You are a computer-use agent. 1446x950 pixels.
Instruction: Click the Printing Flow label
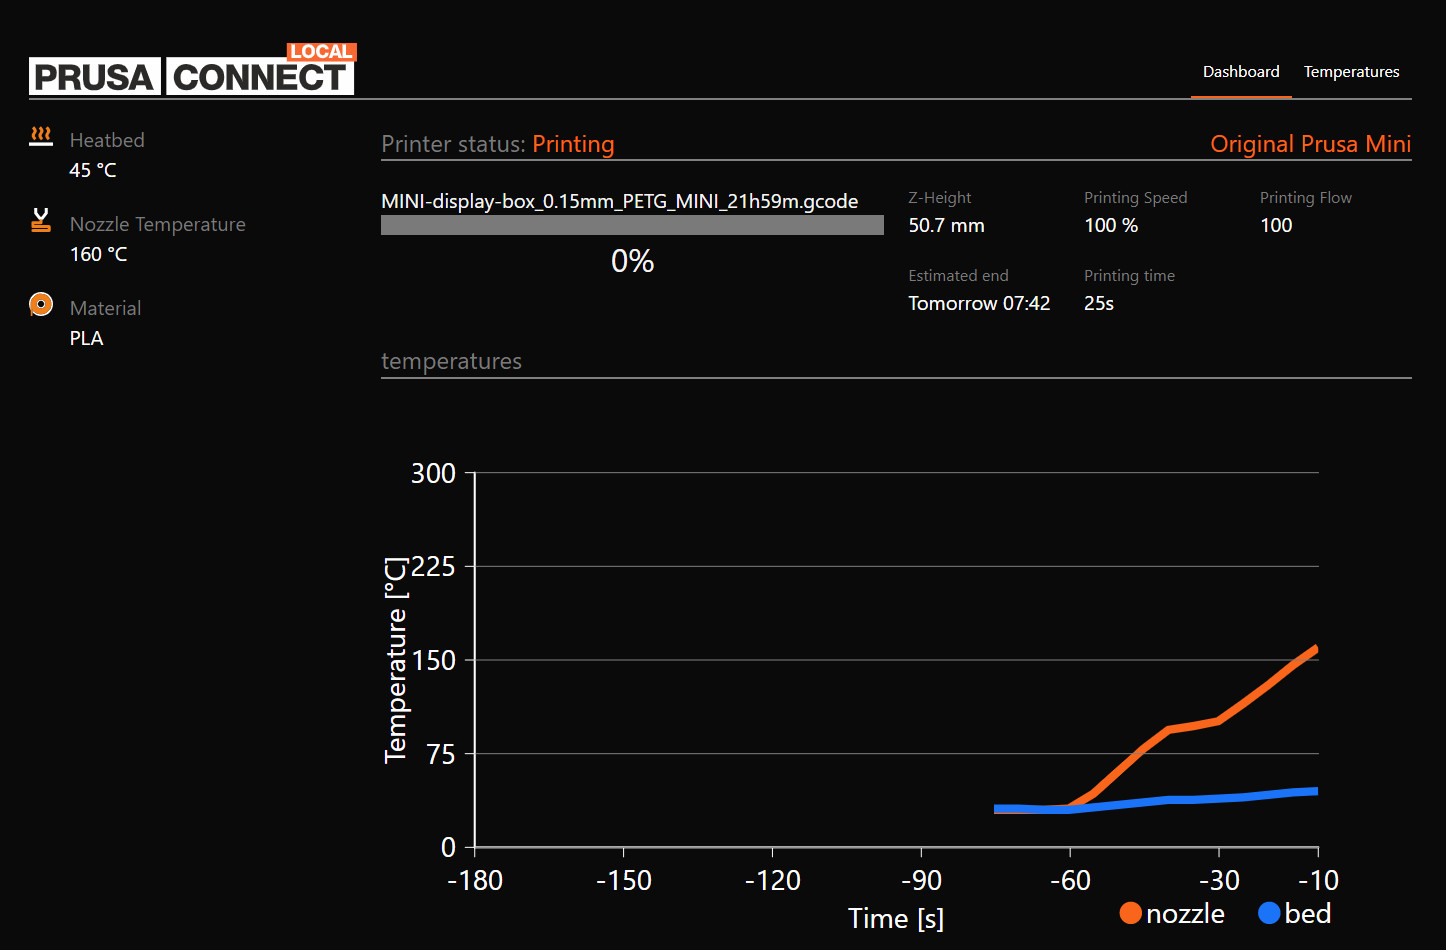coord(1305,198)
